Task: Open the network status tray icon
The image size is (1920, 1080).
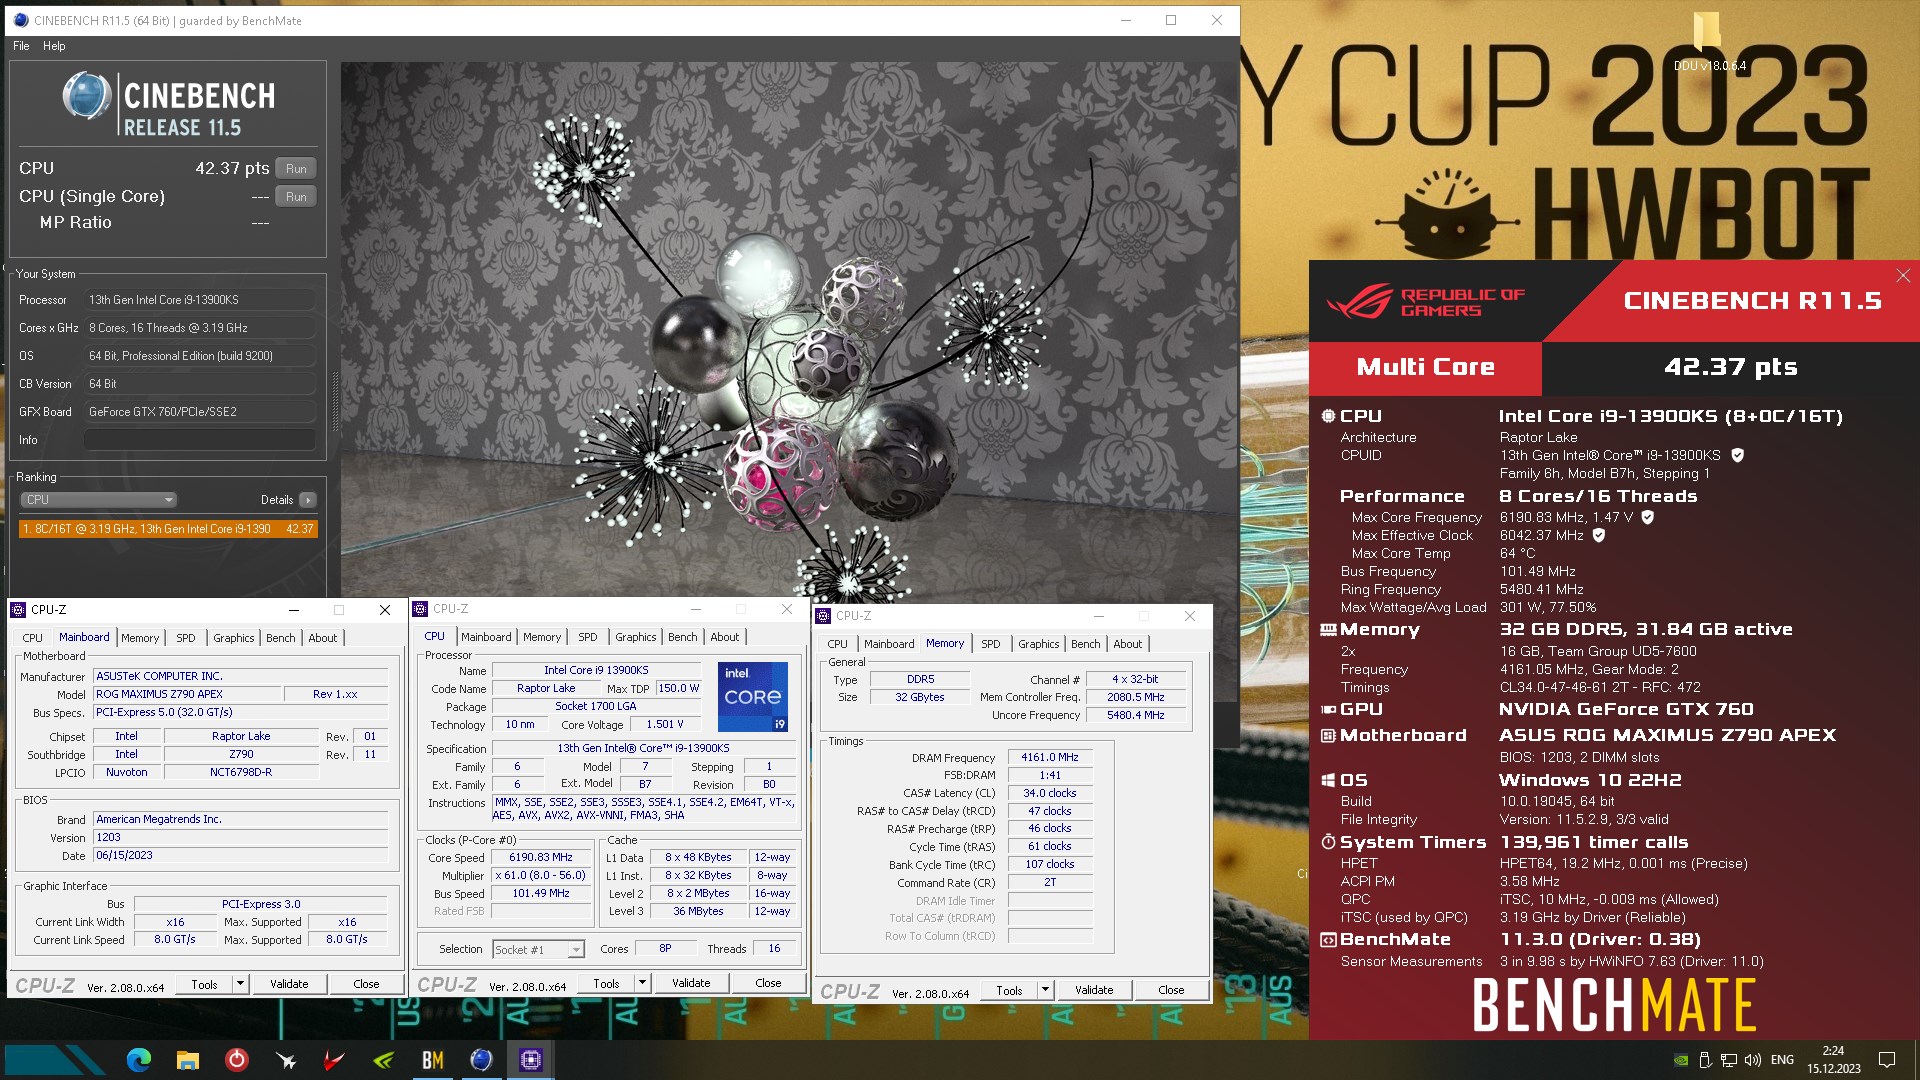Action: point(1729,1060)
